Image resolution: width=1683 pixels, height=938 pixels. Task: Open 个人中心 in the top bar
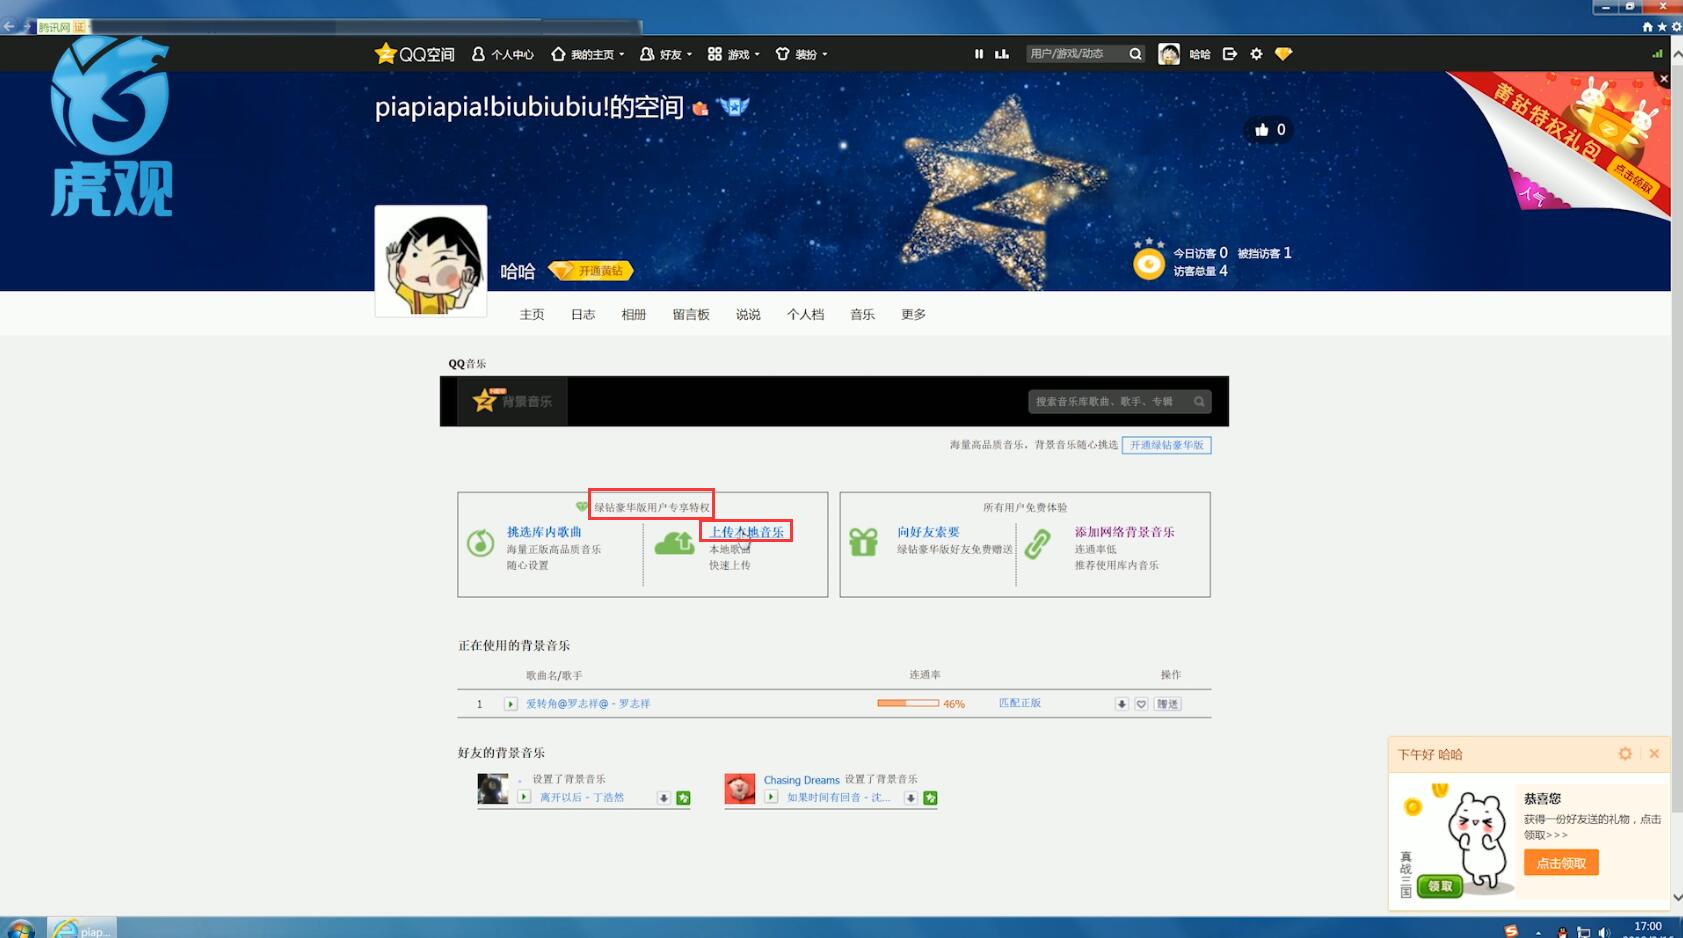pos(502,54)
